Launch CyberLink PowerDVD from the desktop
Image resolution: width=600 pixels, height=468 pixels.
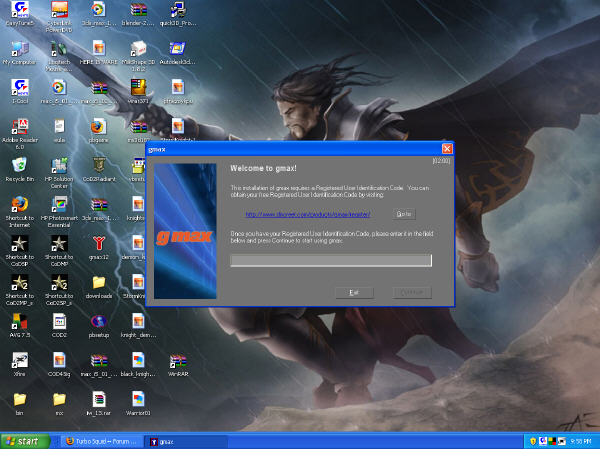click(59, 17)
